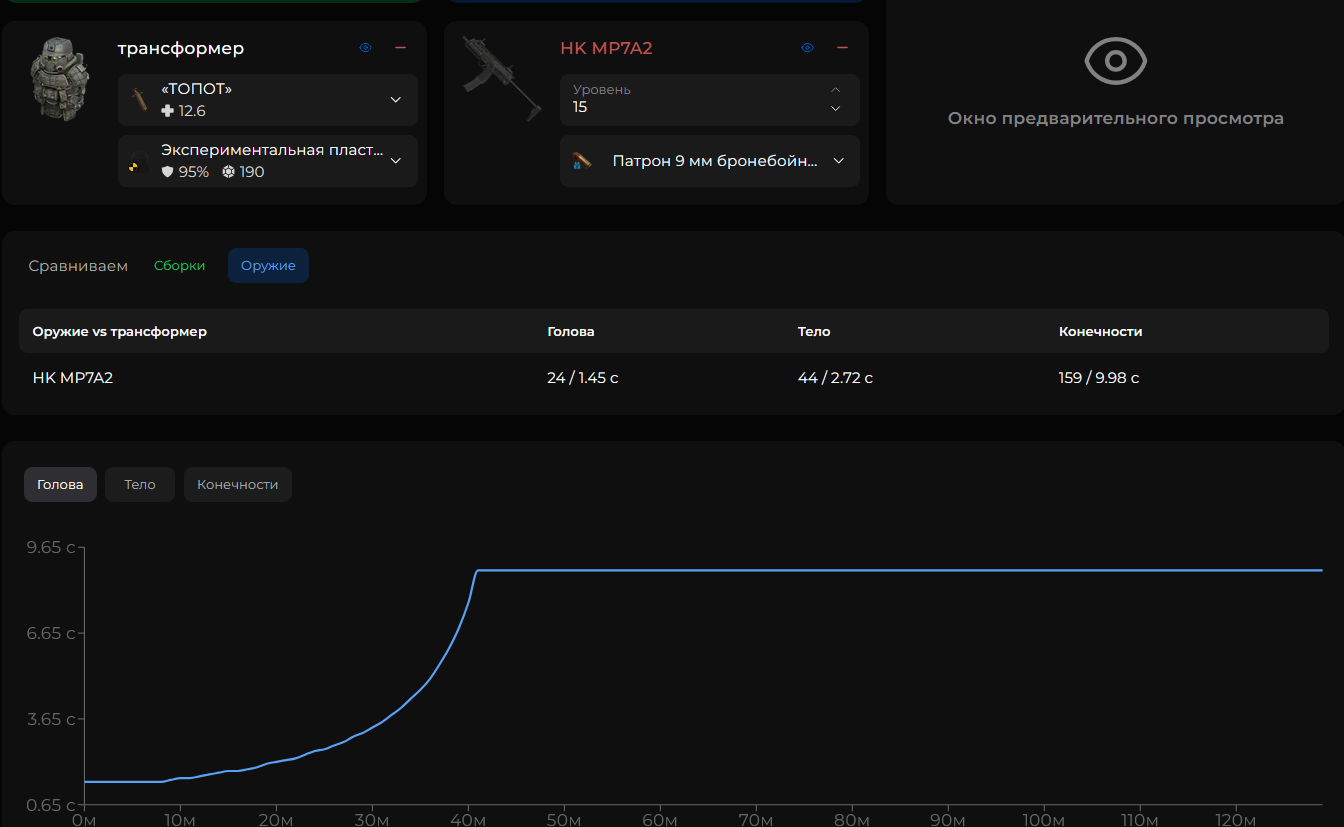Click the трансформер title text

coord(181,48)
